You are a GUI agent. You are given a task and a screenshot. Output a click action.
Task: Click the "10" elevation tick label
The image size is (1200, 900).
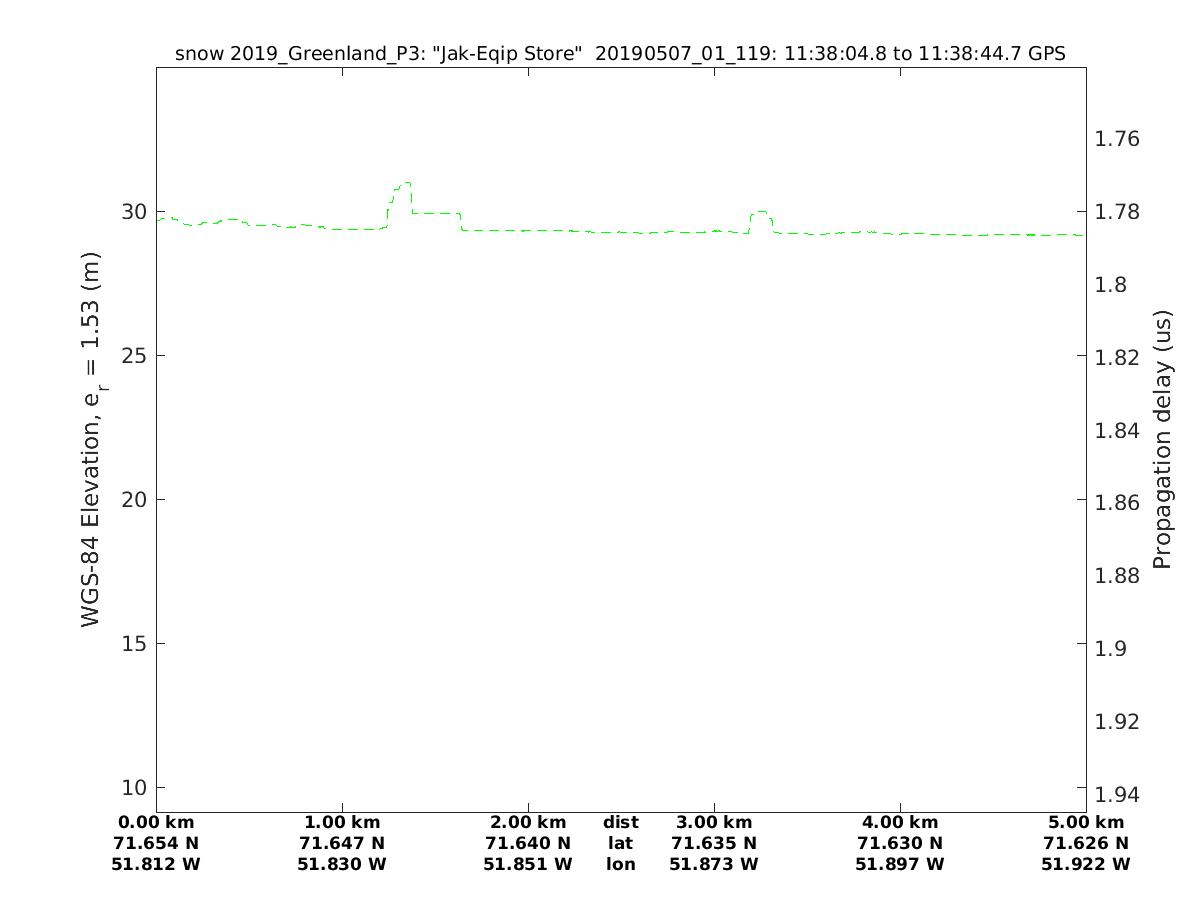134,787
